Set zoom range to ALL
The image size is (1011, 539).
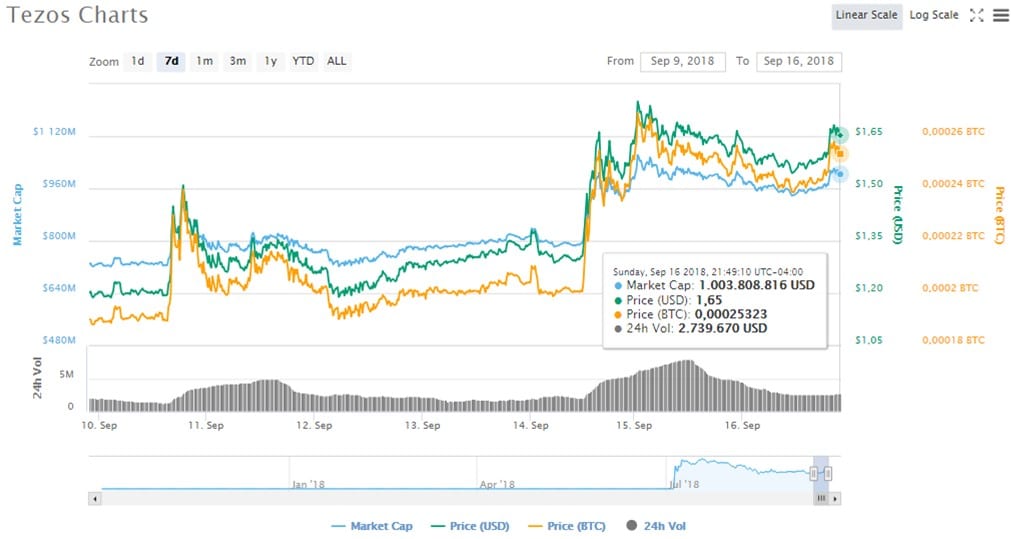pos(337,61)
